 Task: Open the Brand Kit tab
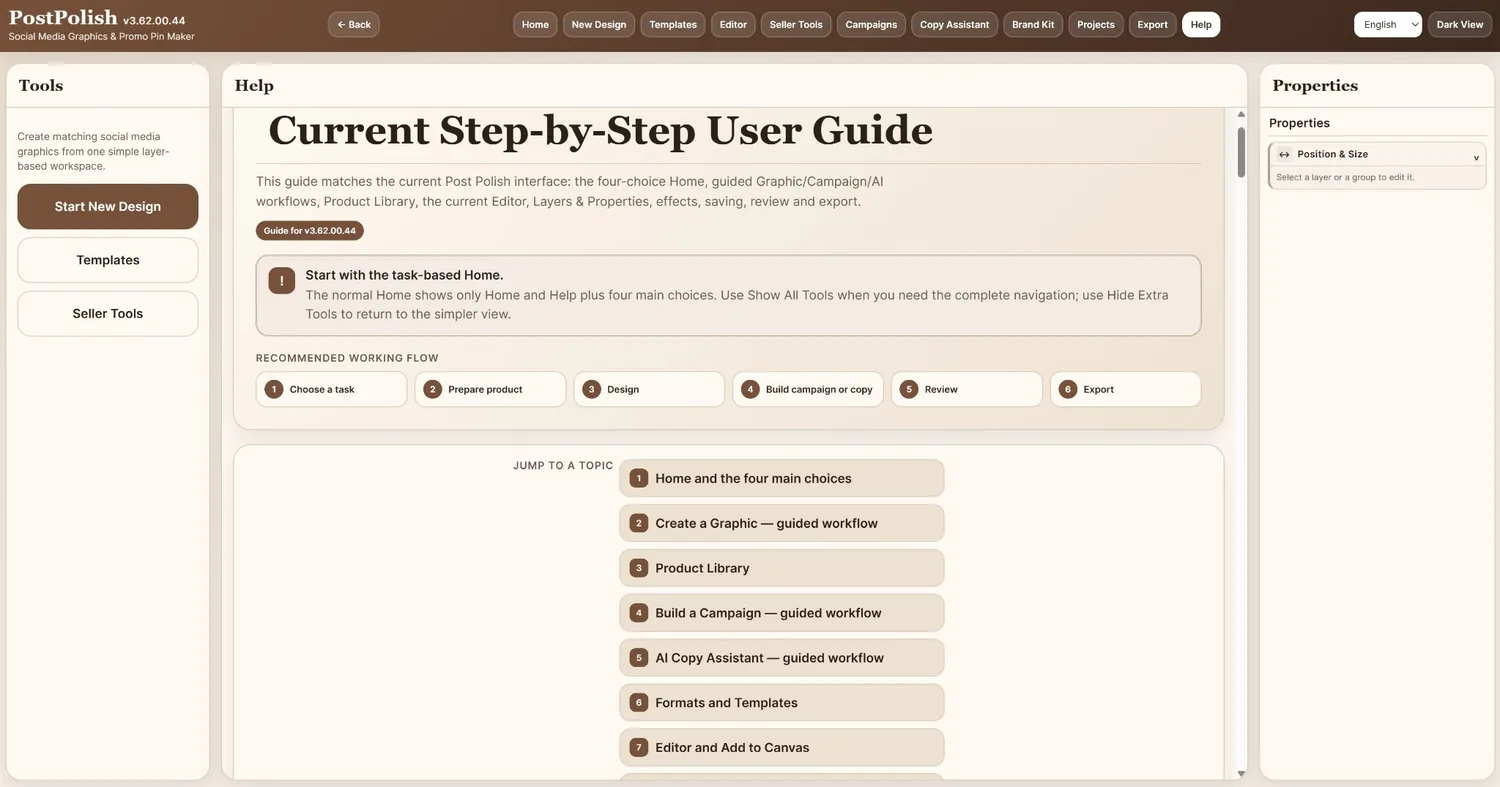pos(1033,24)
